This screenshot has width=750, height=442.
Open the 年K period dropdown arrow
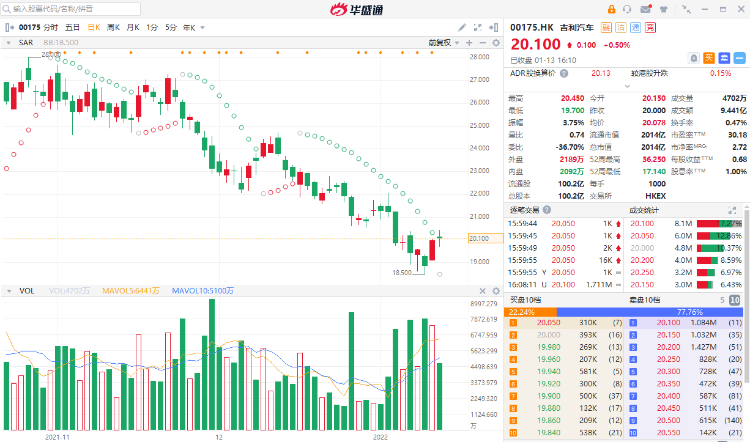tap(202, 28)
